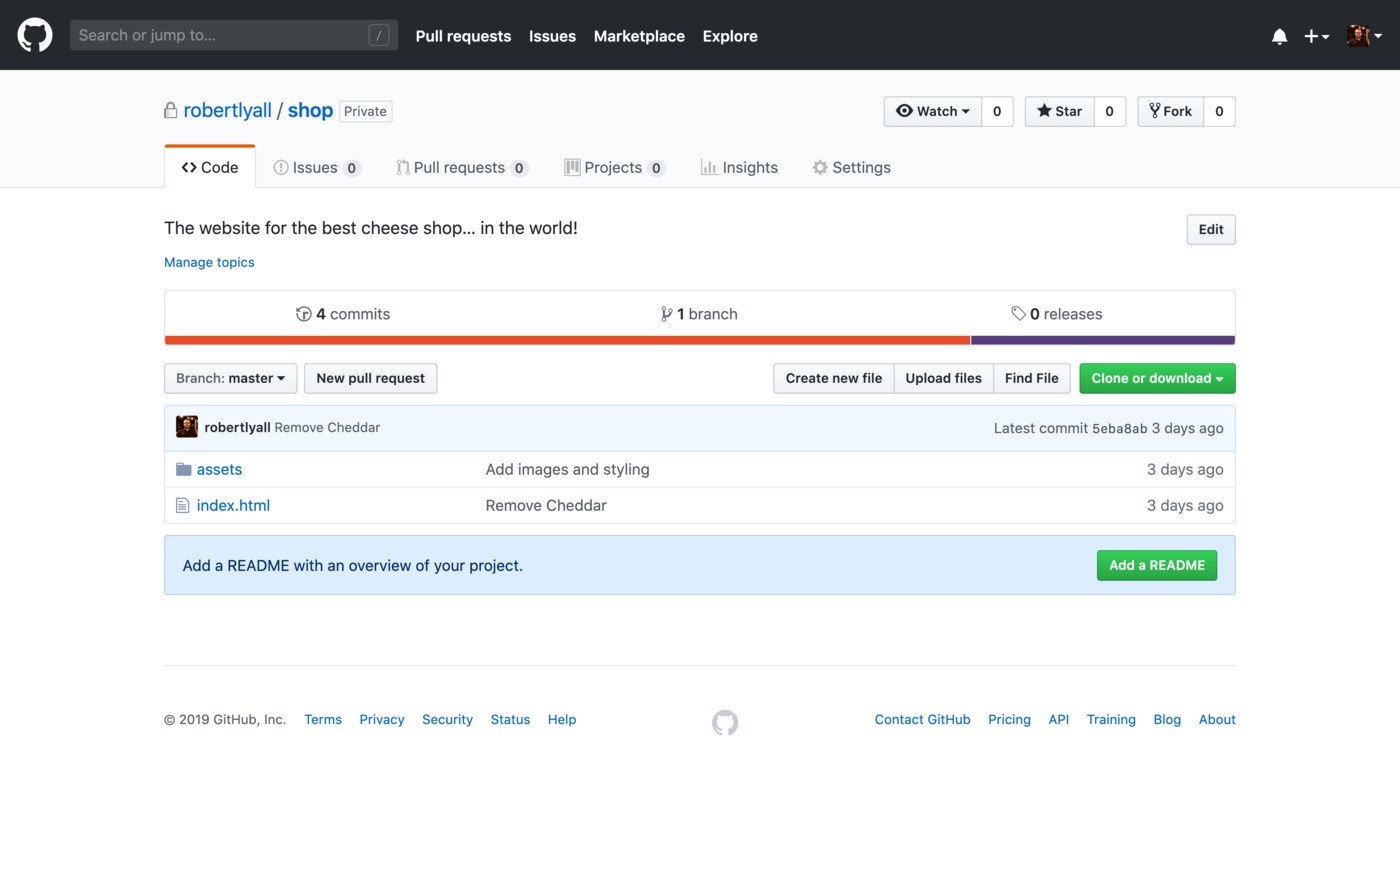Focus the Search or jump to field
Screen dimensions: 1400x875
[x=233, y=35]
